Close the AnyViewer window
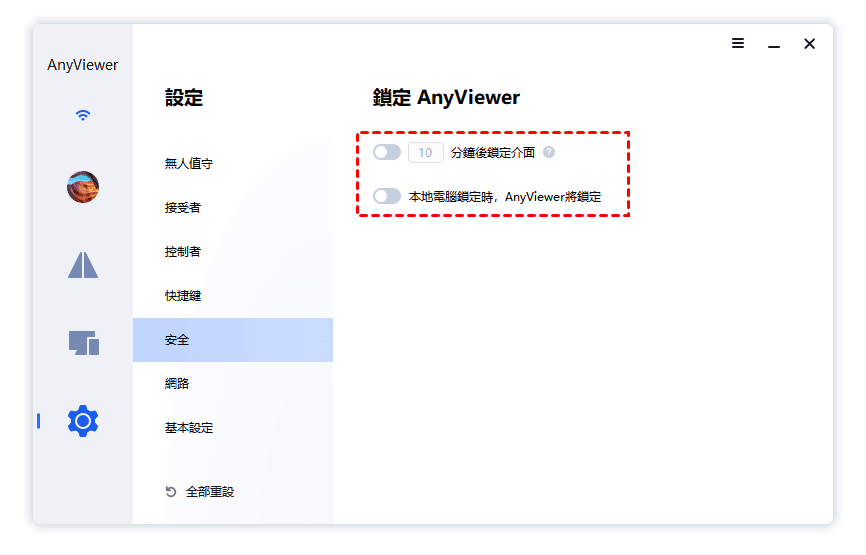This screenshot has height=555, width=866. click(809, 44)
